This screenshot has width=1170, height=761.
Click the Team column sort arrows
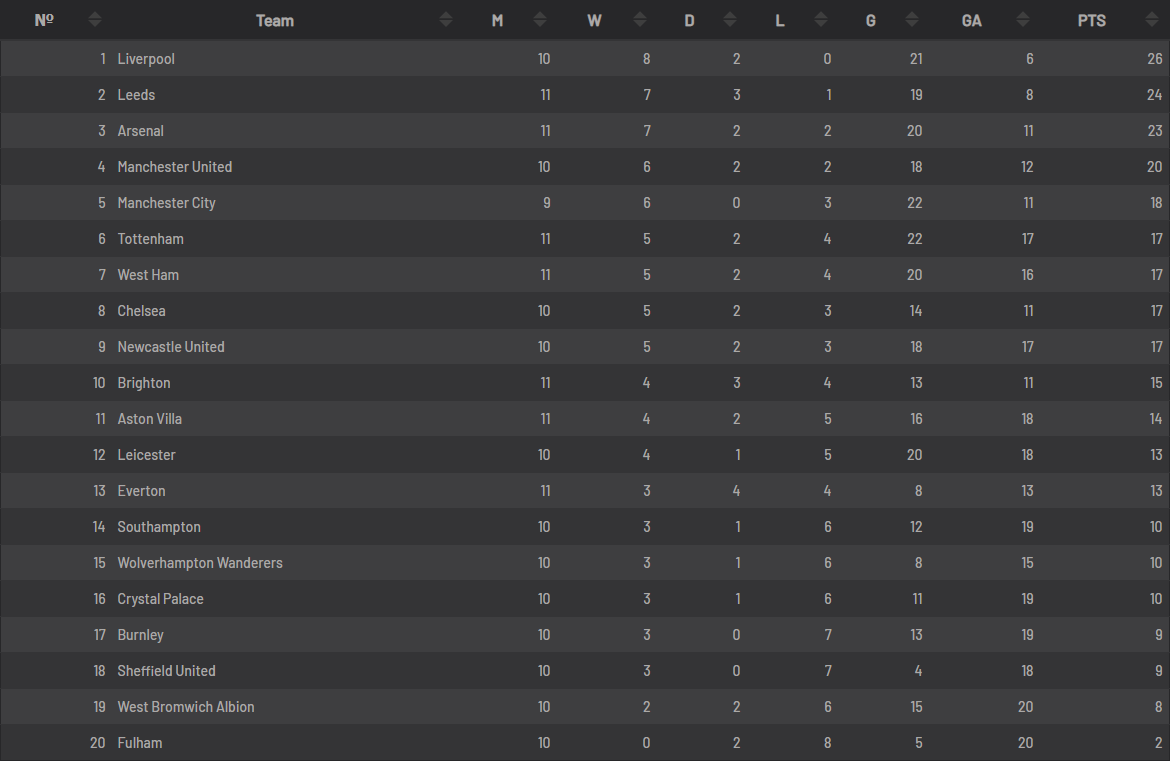[445, 20]
